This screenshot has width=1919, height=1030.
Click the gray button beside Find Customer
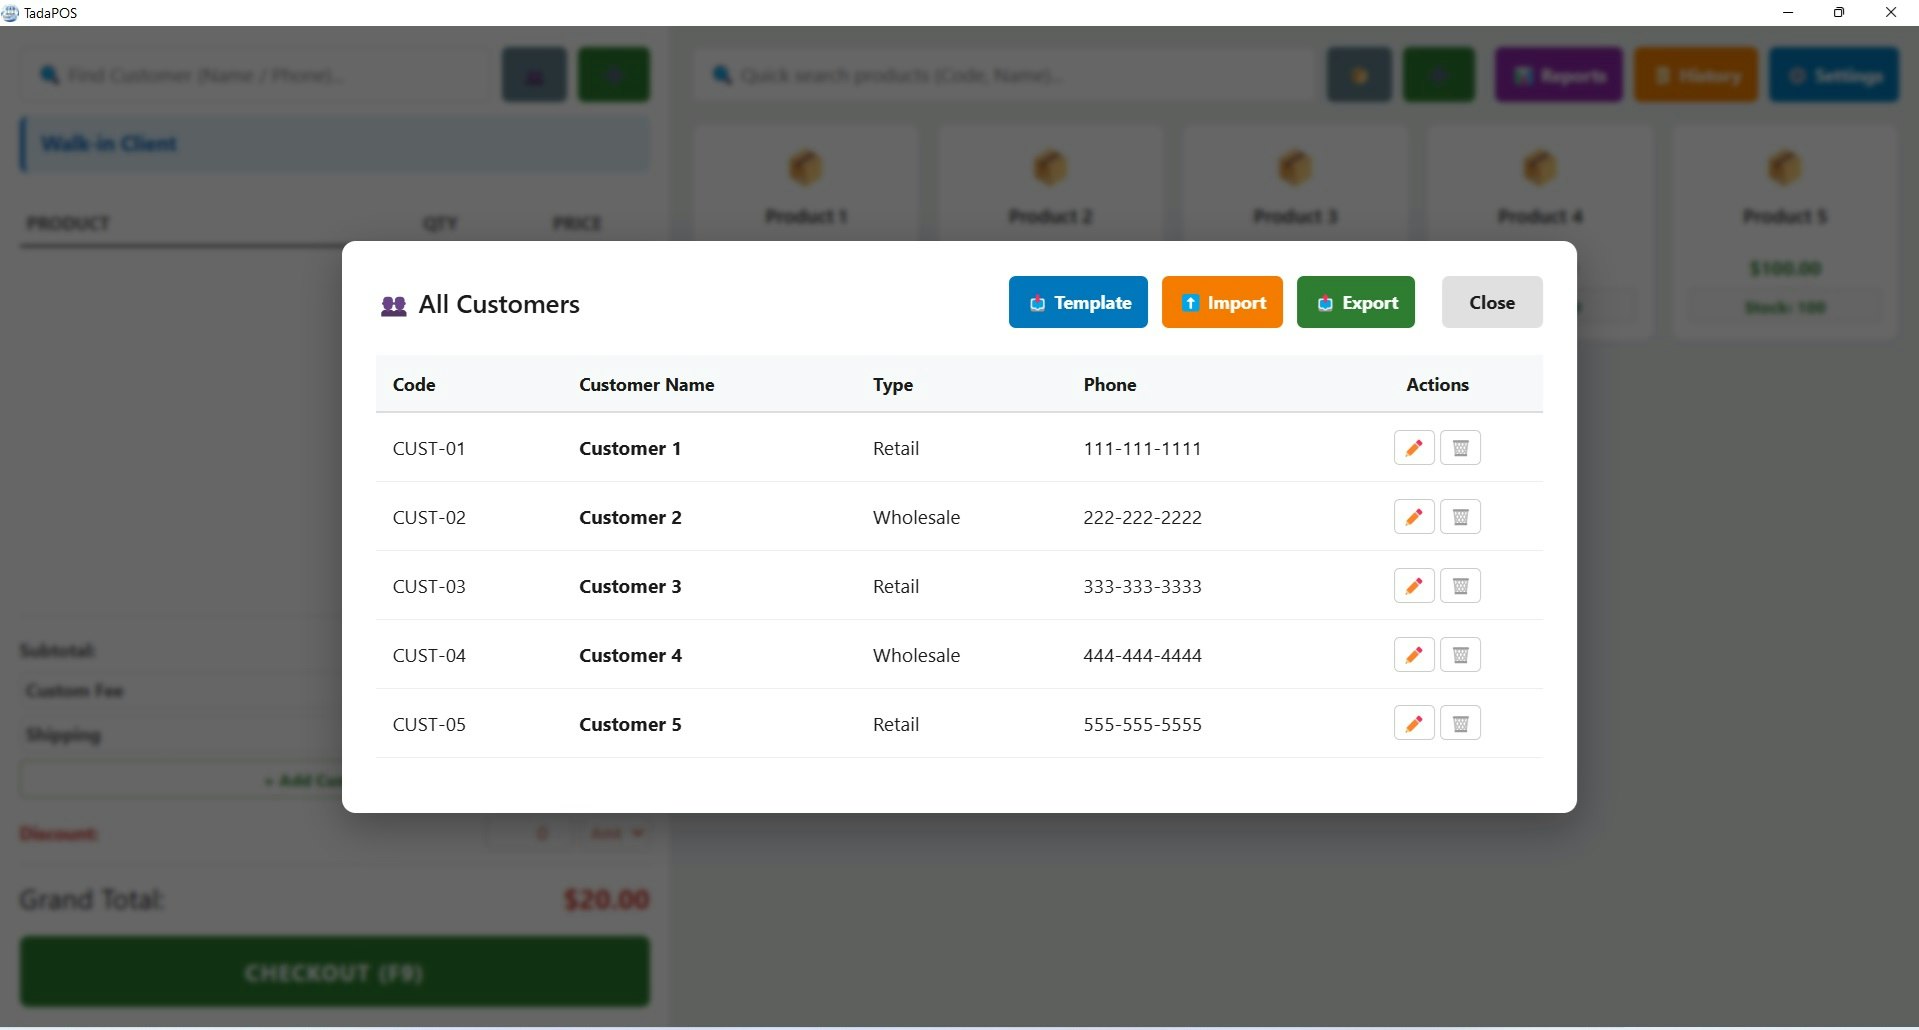[x=534, y=75]
